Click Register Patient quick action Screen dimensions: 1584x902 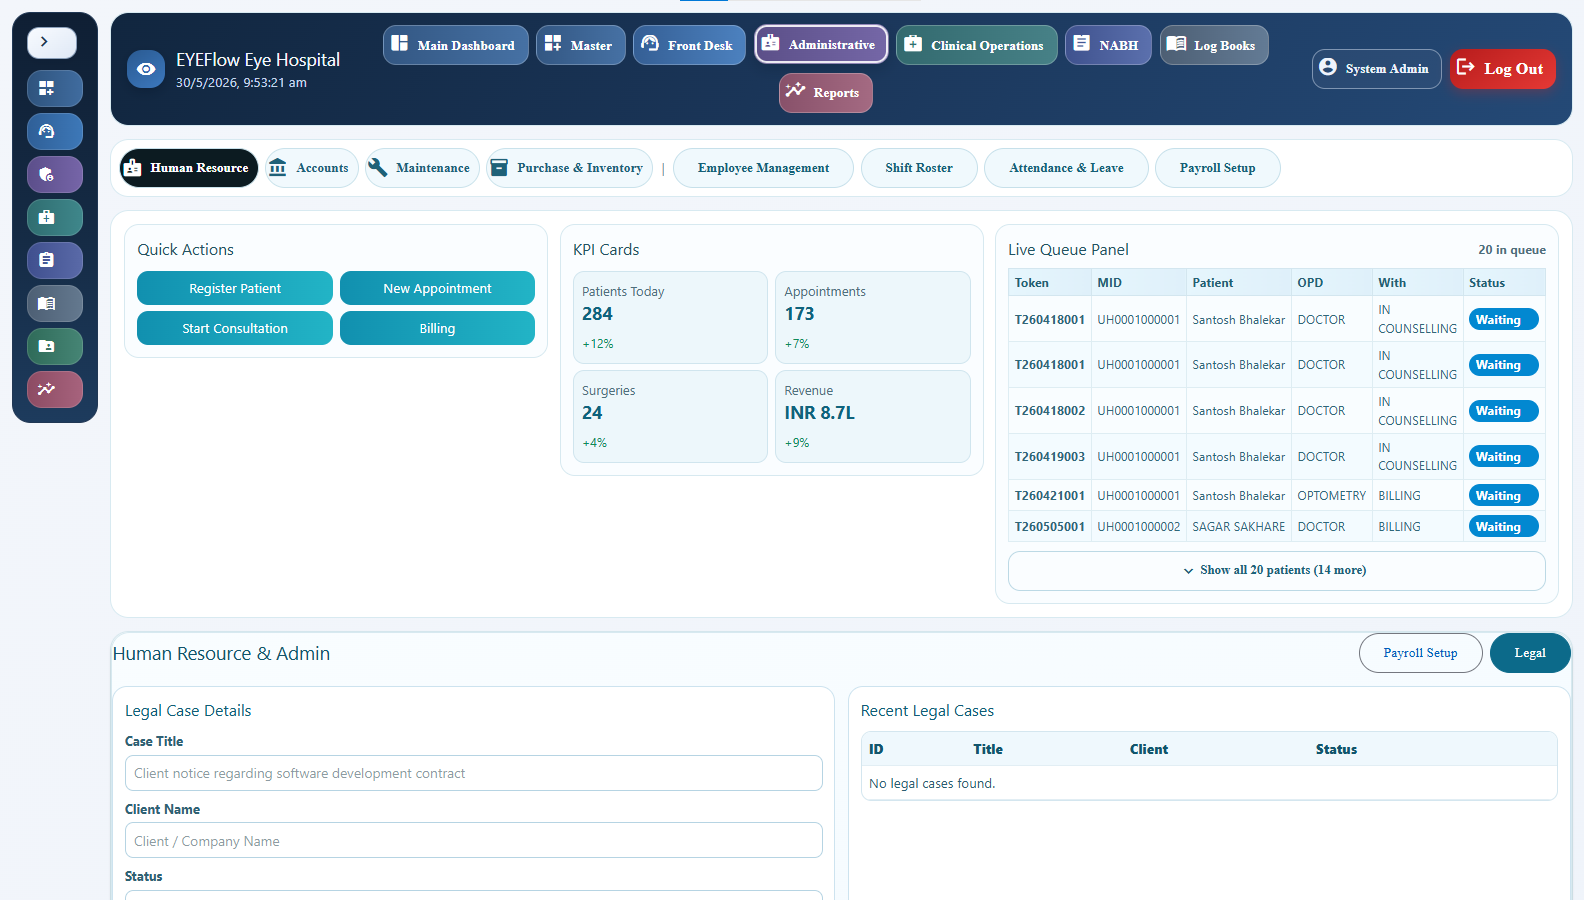(x=235, y=288)
